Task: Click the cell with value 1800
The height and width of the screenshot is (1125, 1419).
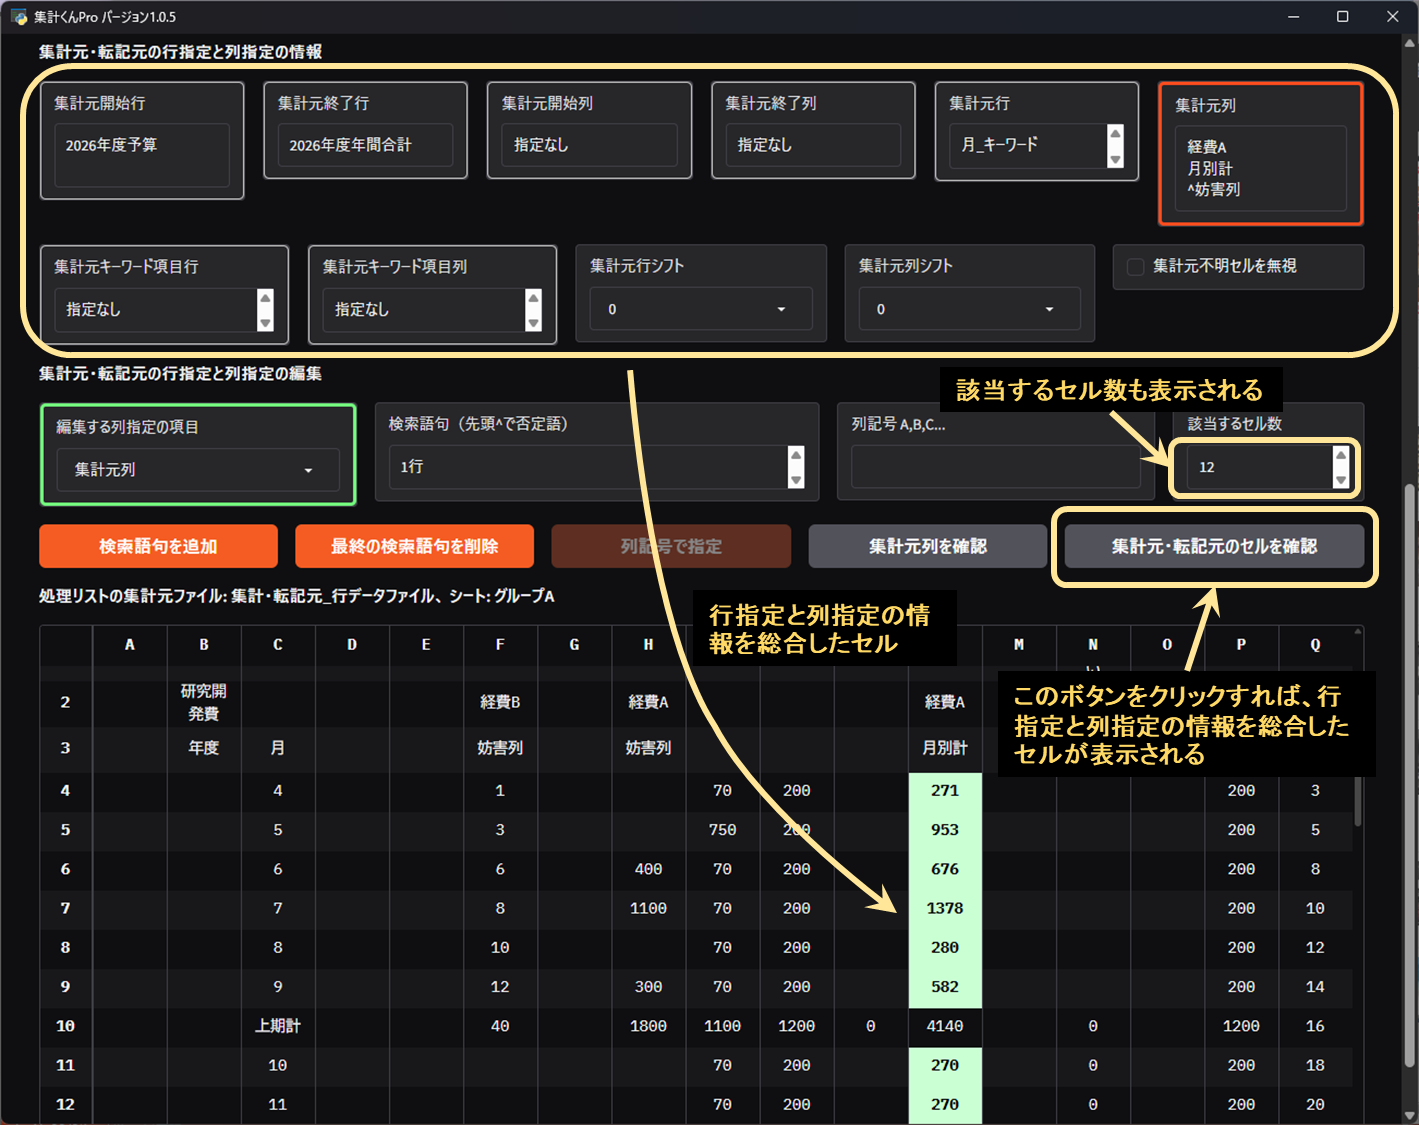Action: click(648, 1027)
